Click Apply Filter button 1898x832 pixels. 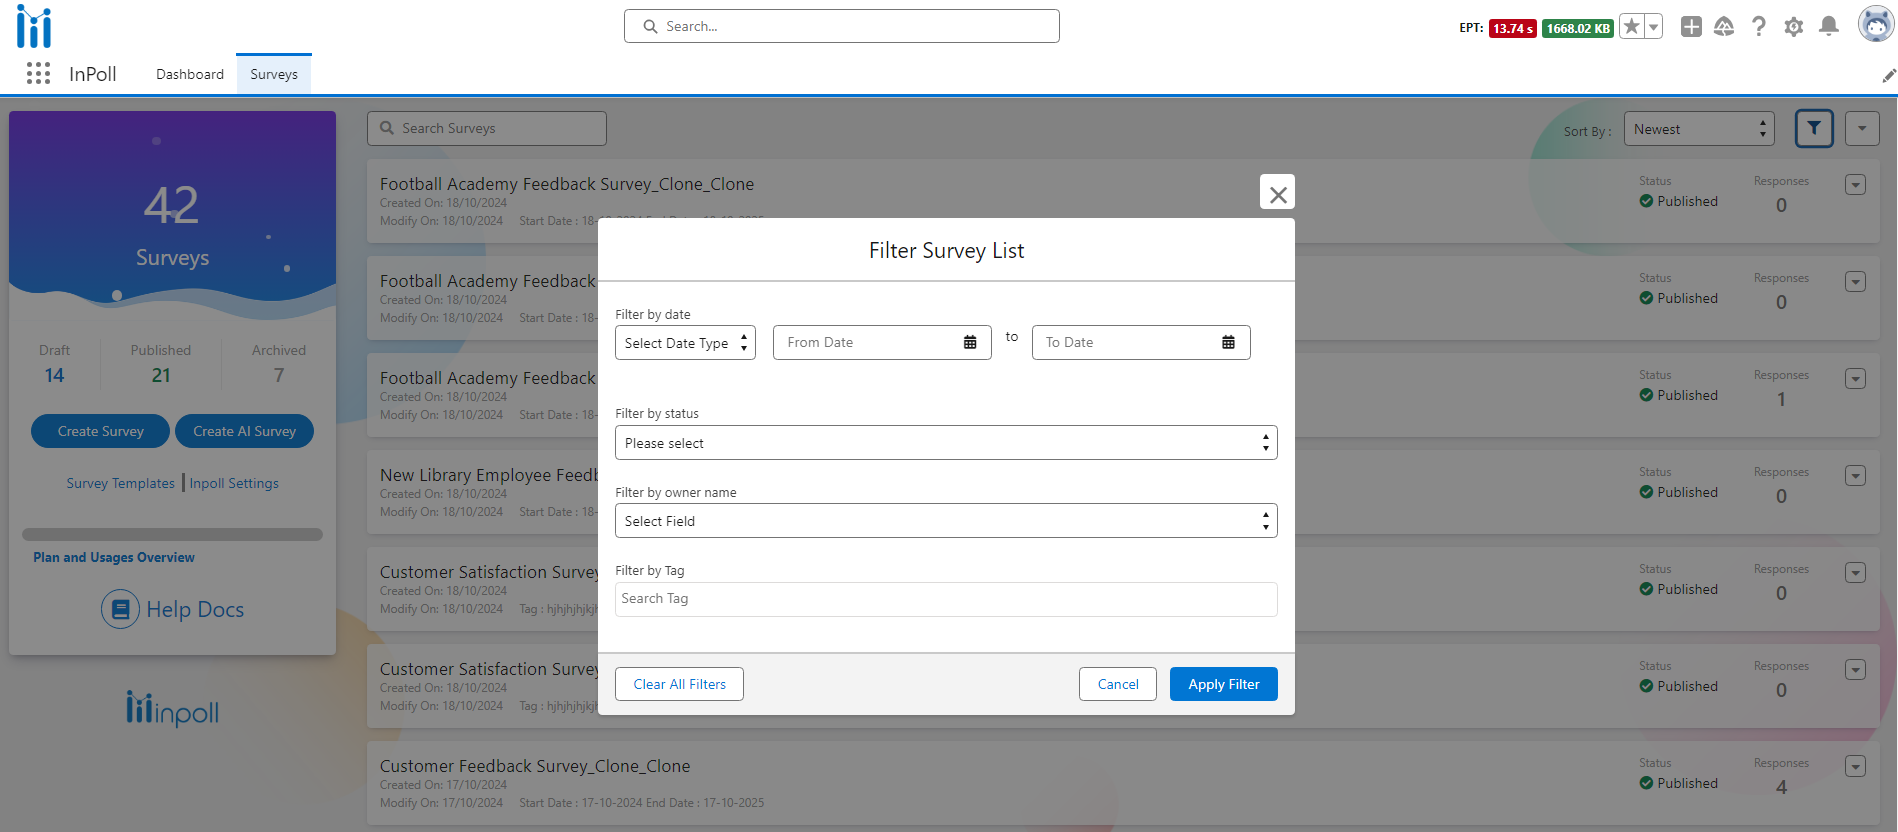pos(1224,684)
